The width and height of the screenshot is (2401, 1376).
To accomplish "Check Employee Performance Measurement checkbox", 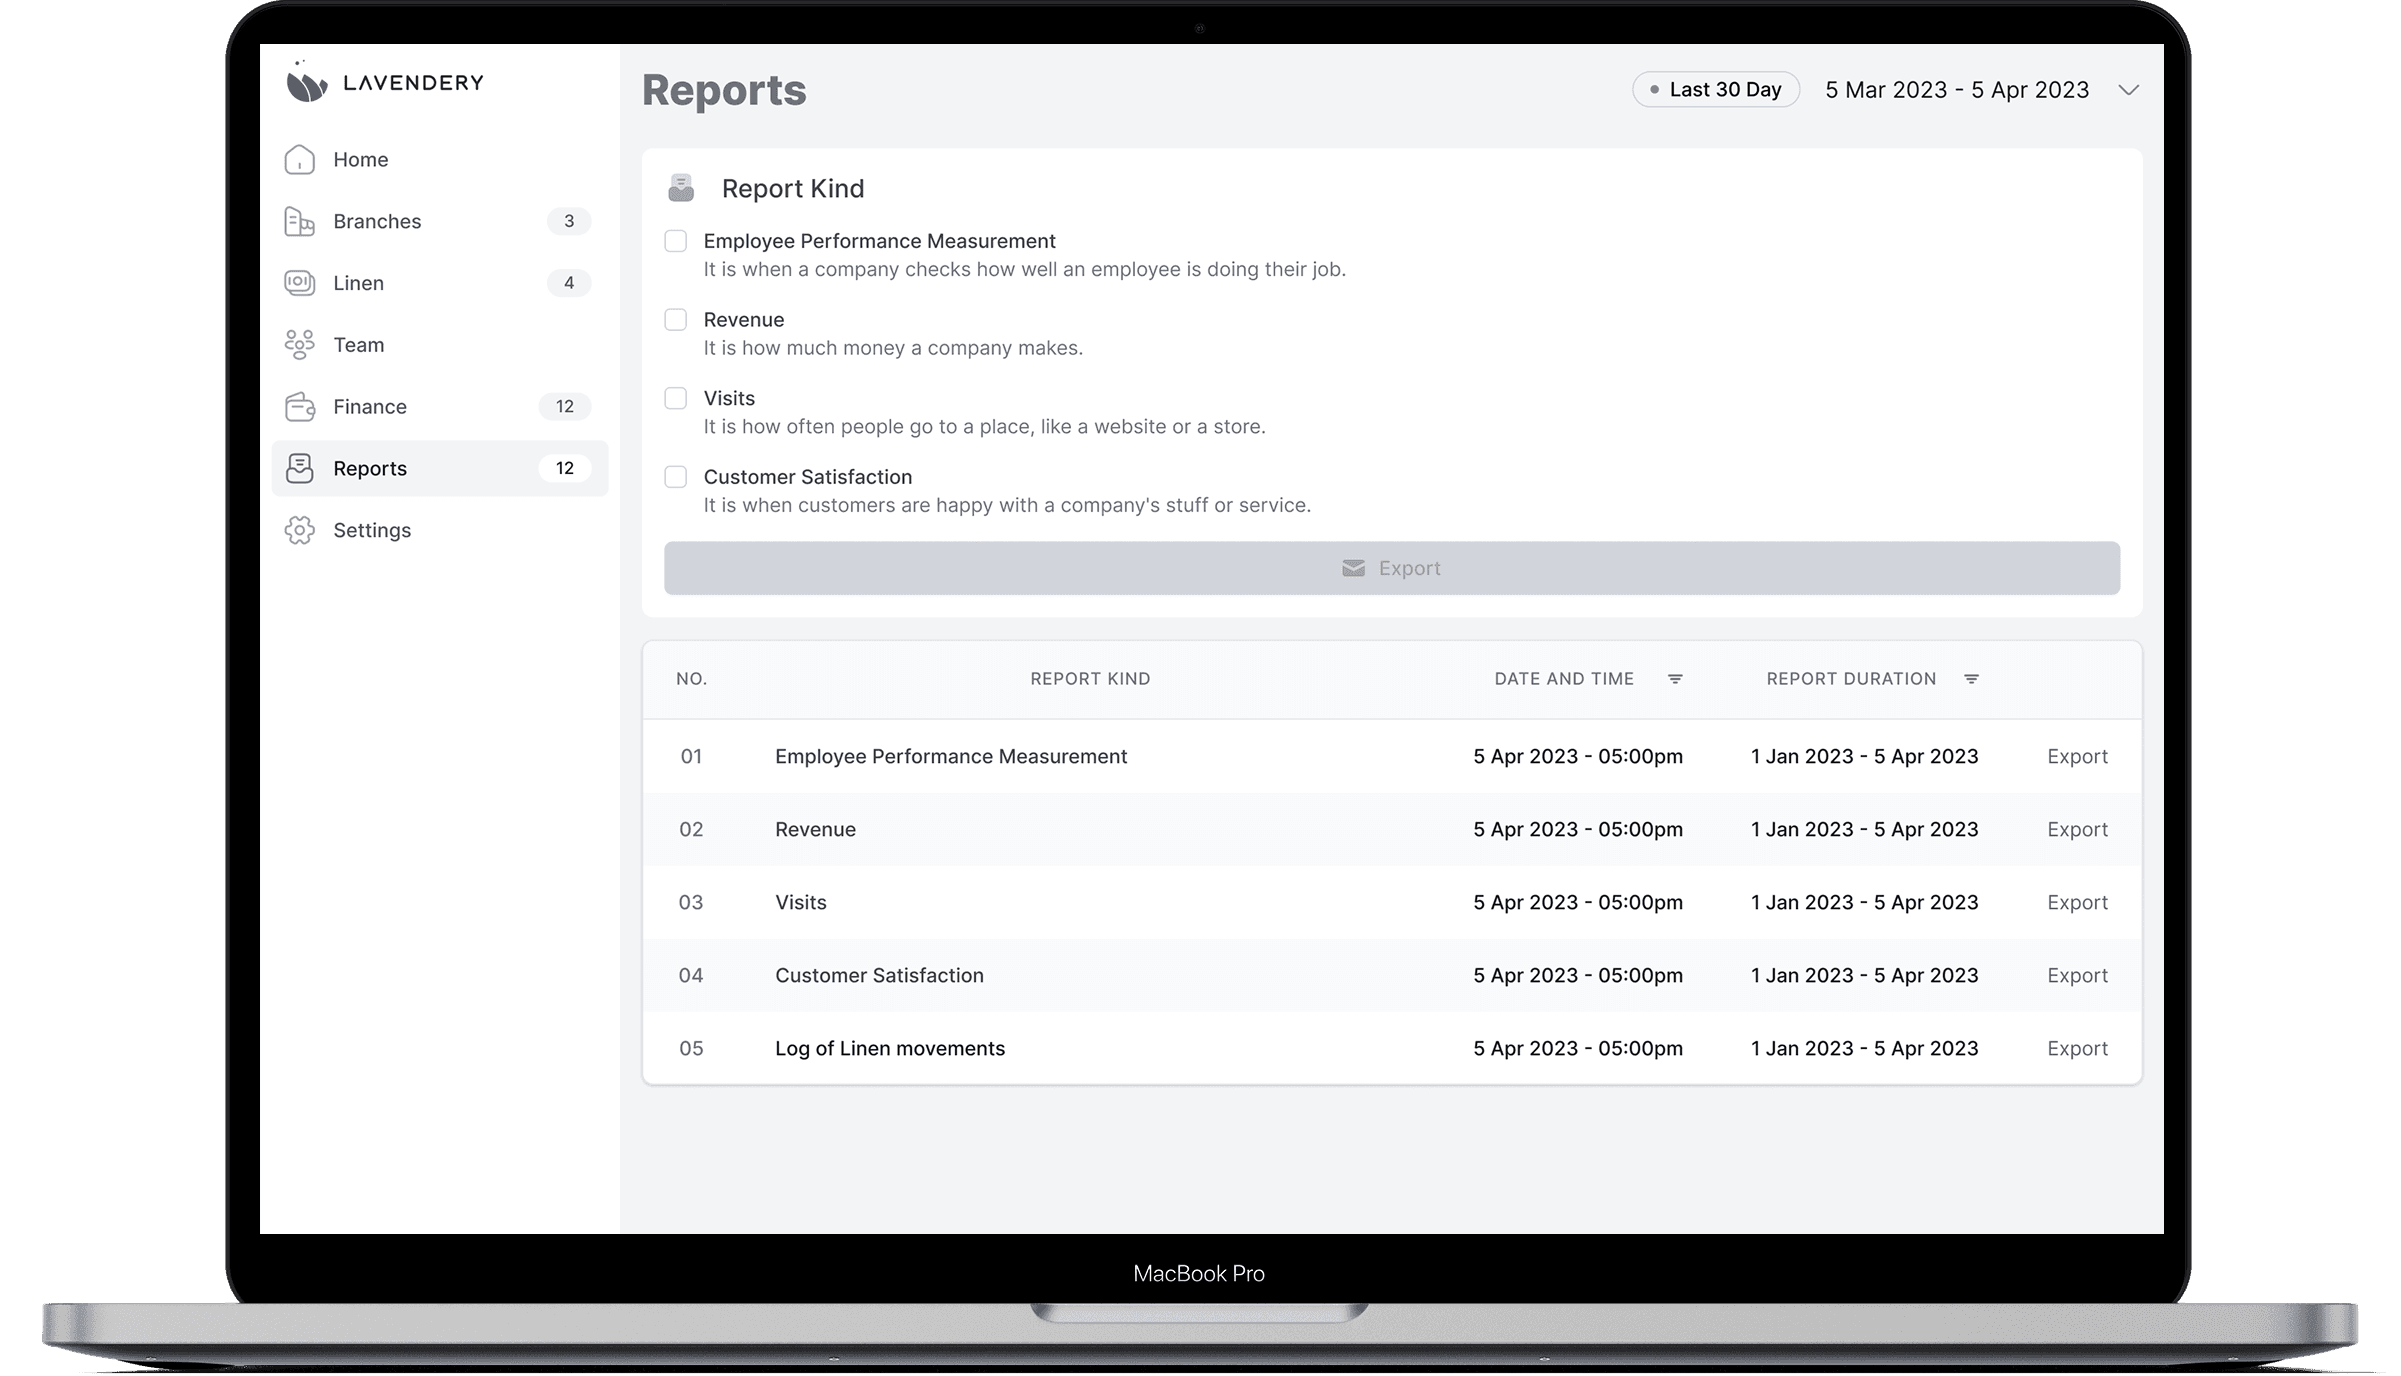I will [676, 241].
